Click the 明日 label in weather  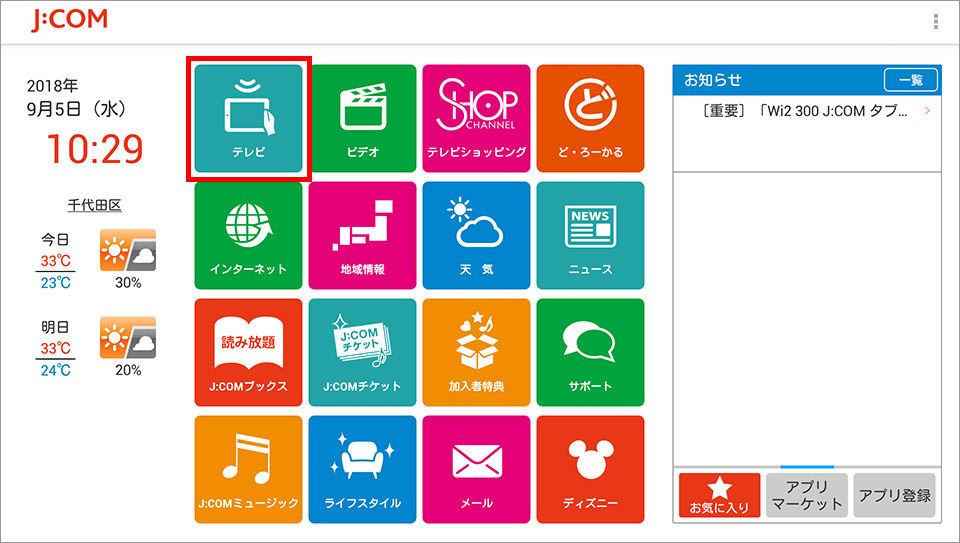(55, 327)
